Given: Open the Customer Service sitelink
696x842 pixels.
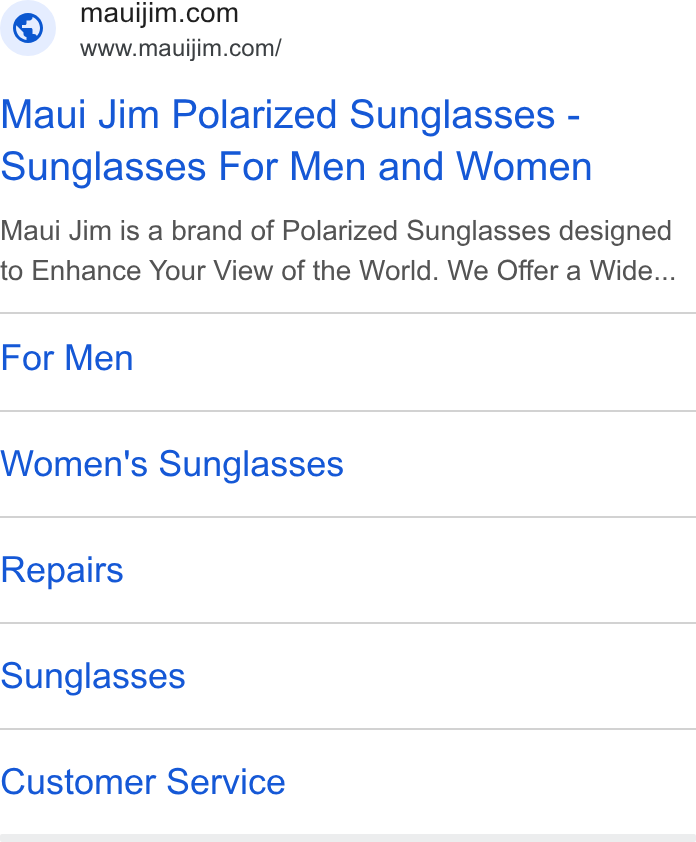Looking at the screenshot, I should tap(143, 782).
